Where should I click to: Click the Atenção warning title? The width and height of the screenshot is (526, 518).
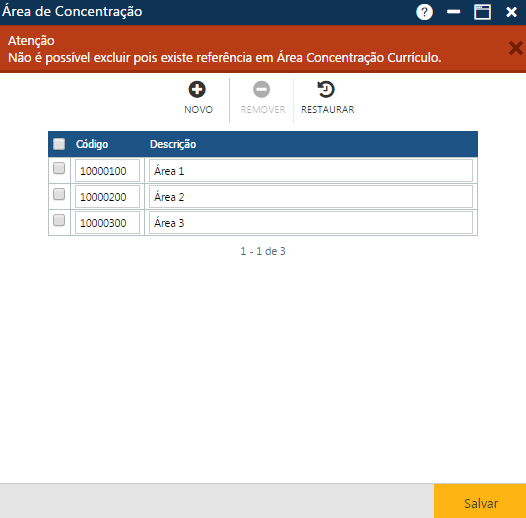(x=31, y=41)
